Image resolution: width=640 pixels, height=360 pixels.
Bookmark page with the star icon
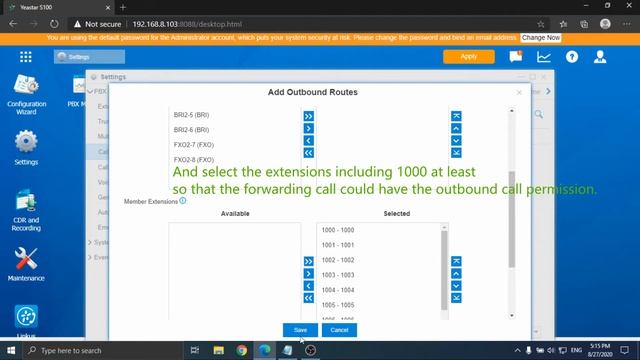(541, 24)
